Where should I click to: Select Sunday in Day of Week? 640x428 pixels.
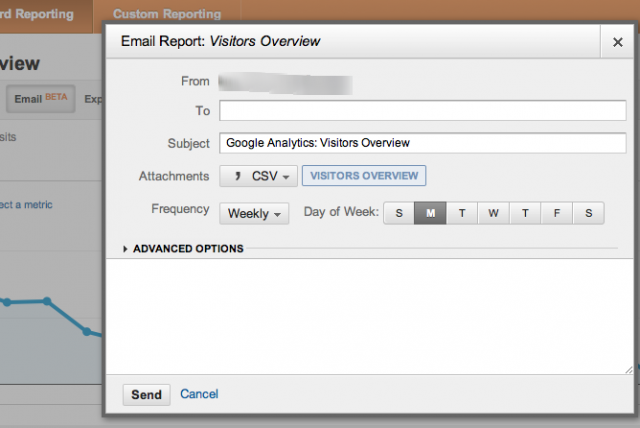click(x=399, y=213)
